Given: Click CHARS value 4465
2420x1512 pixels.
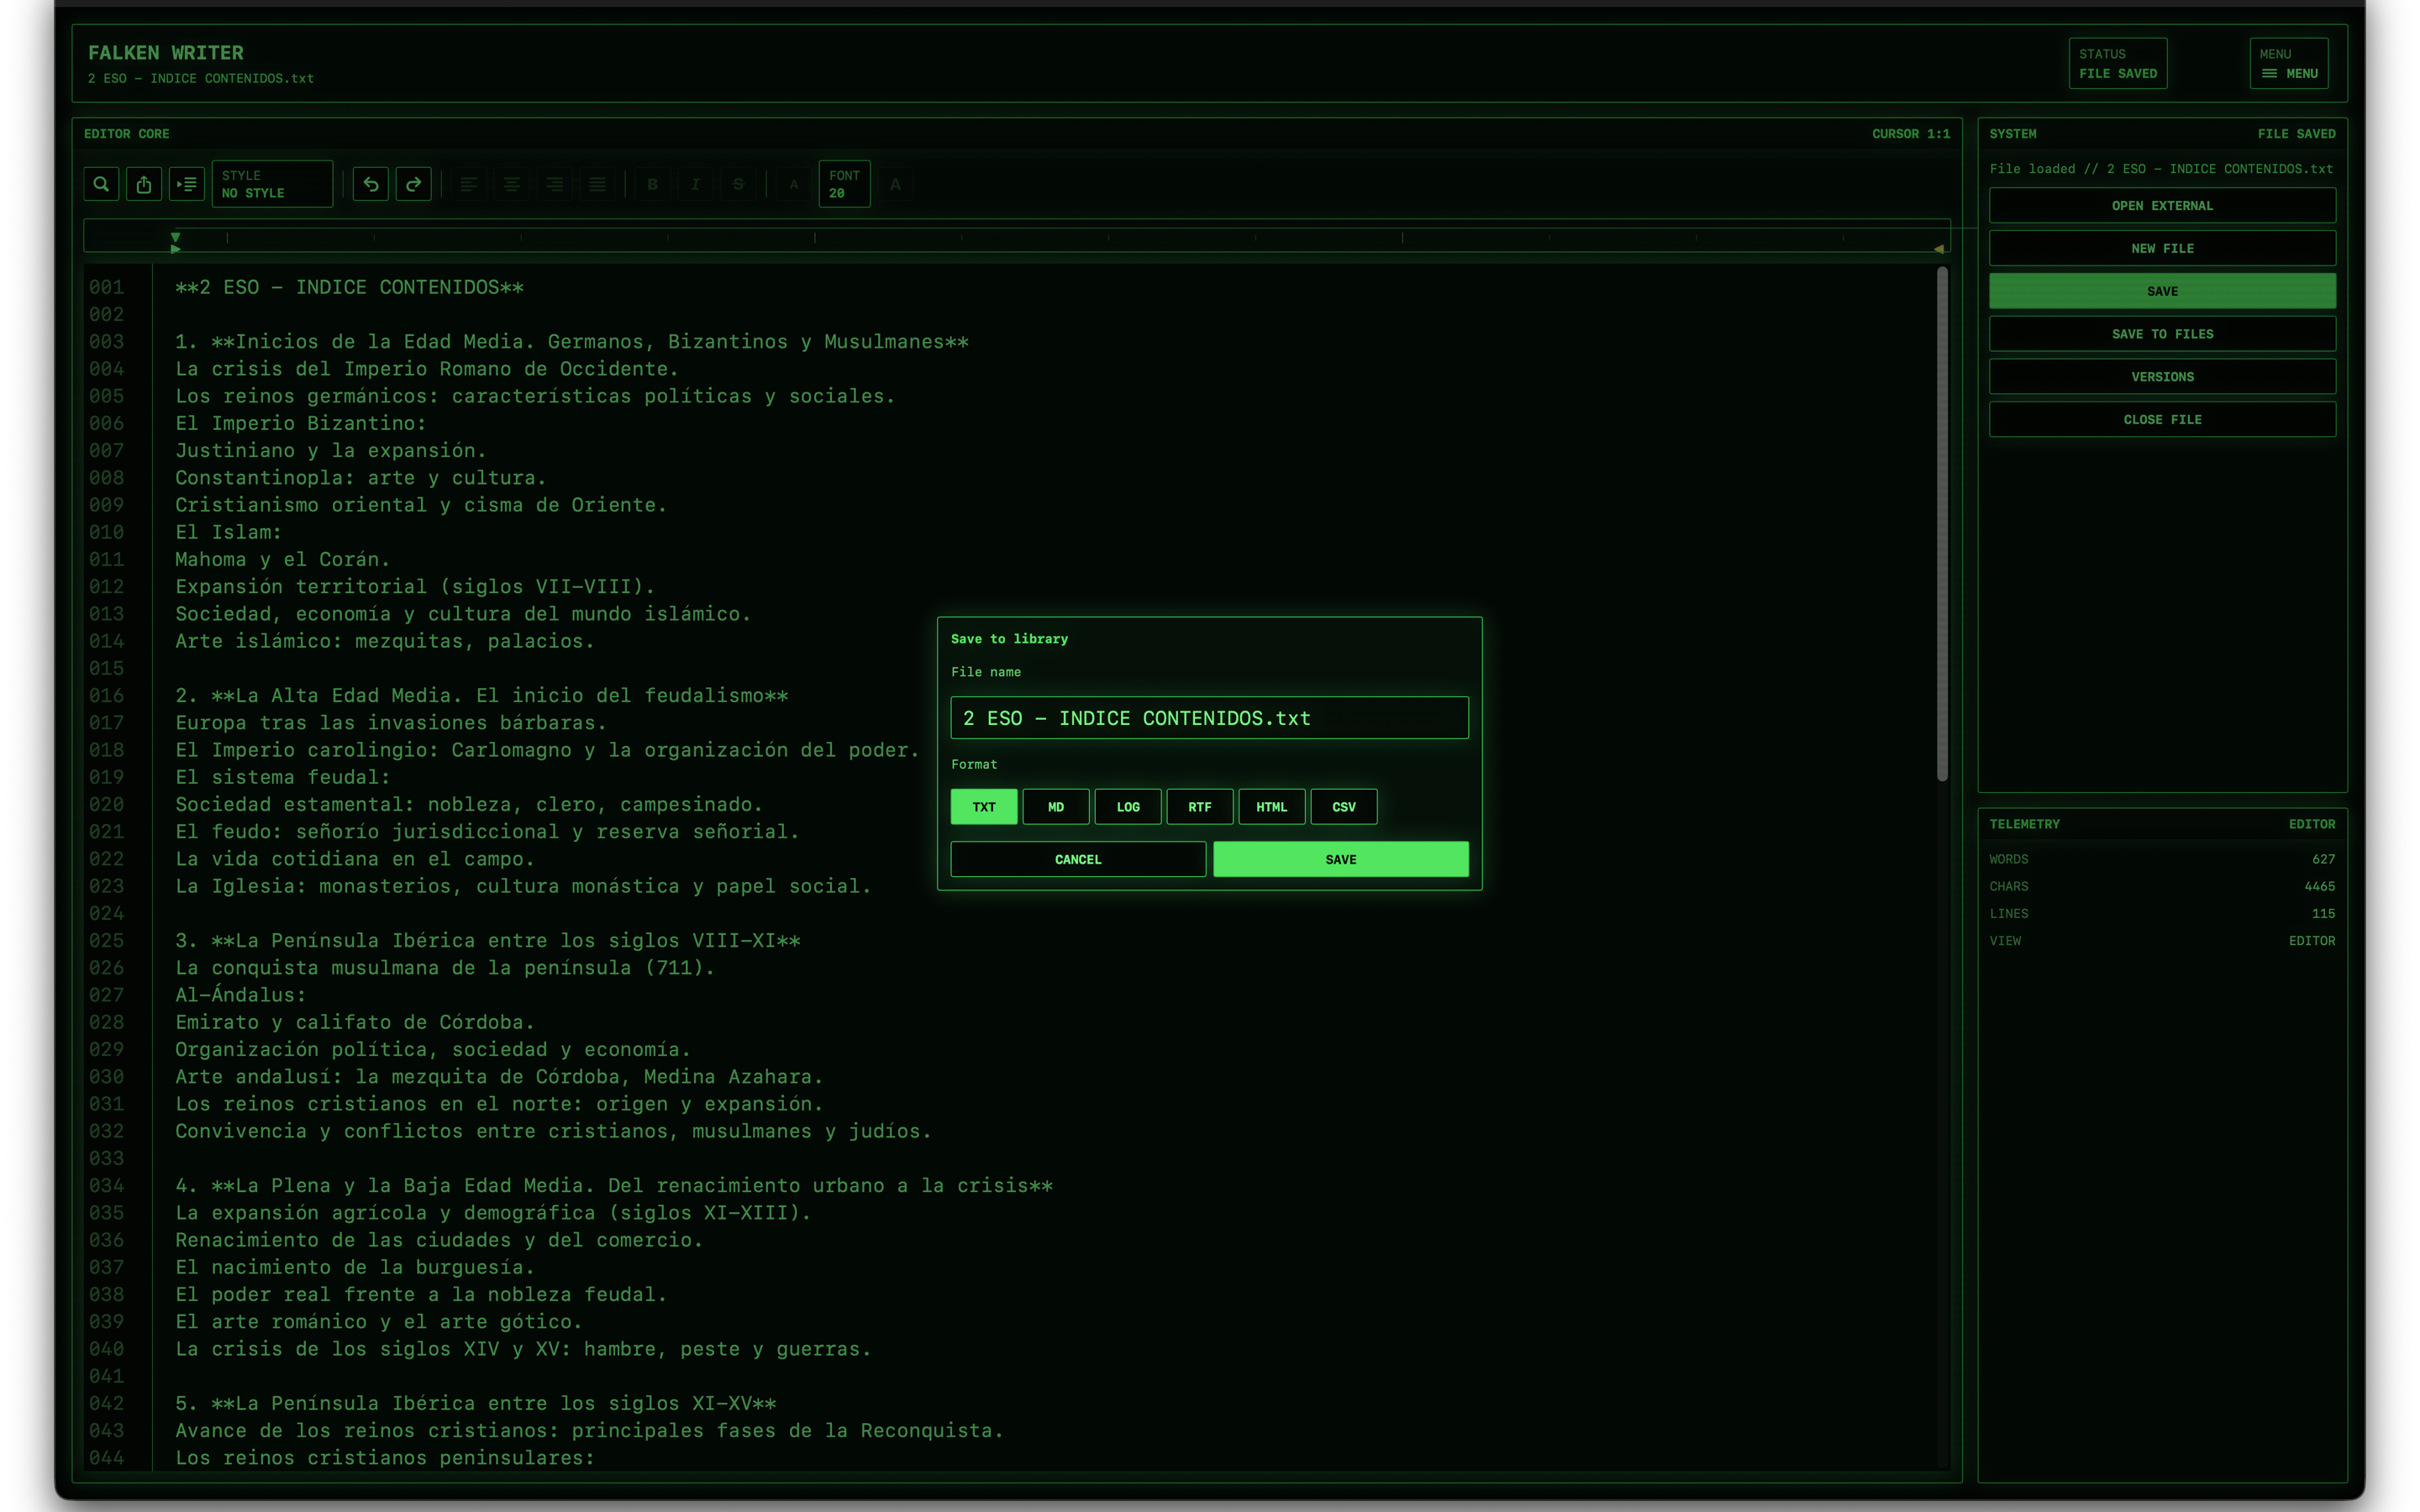Looking at the screenshot, I should [x=2319, y=886].
